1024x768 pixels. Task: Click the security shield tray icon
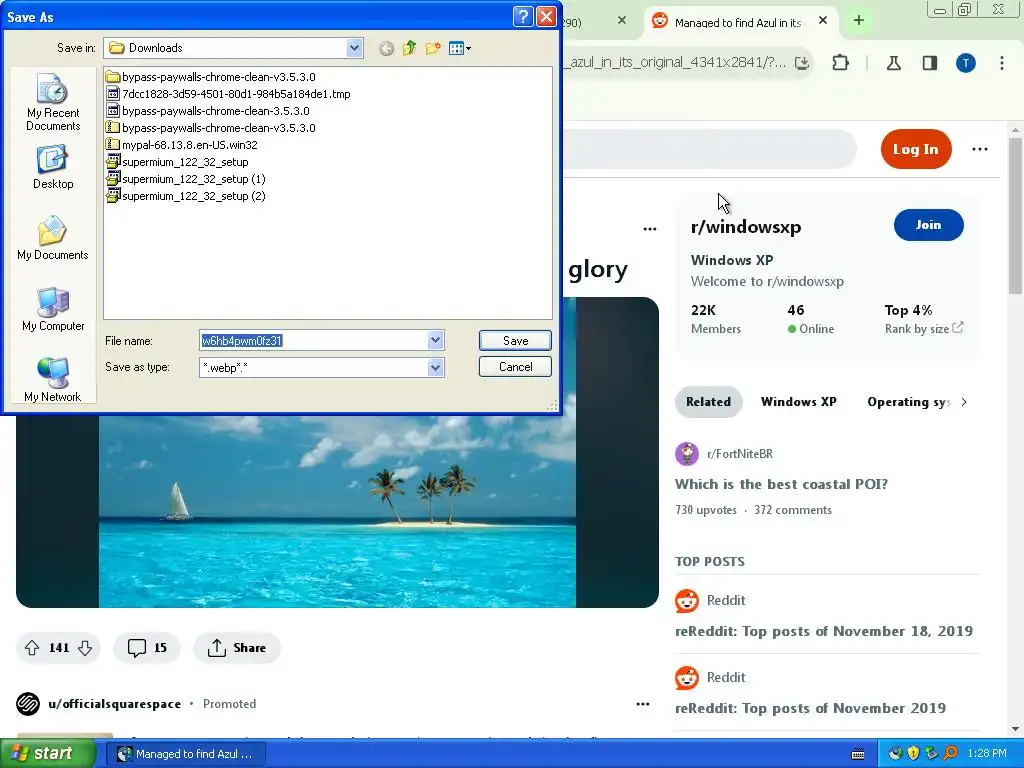(913, 754)
